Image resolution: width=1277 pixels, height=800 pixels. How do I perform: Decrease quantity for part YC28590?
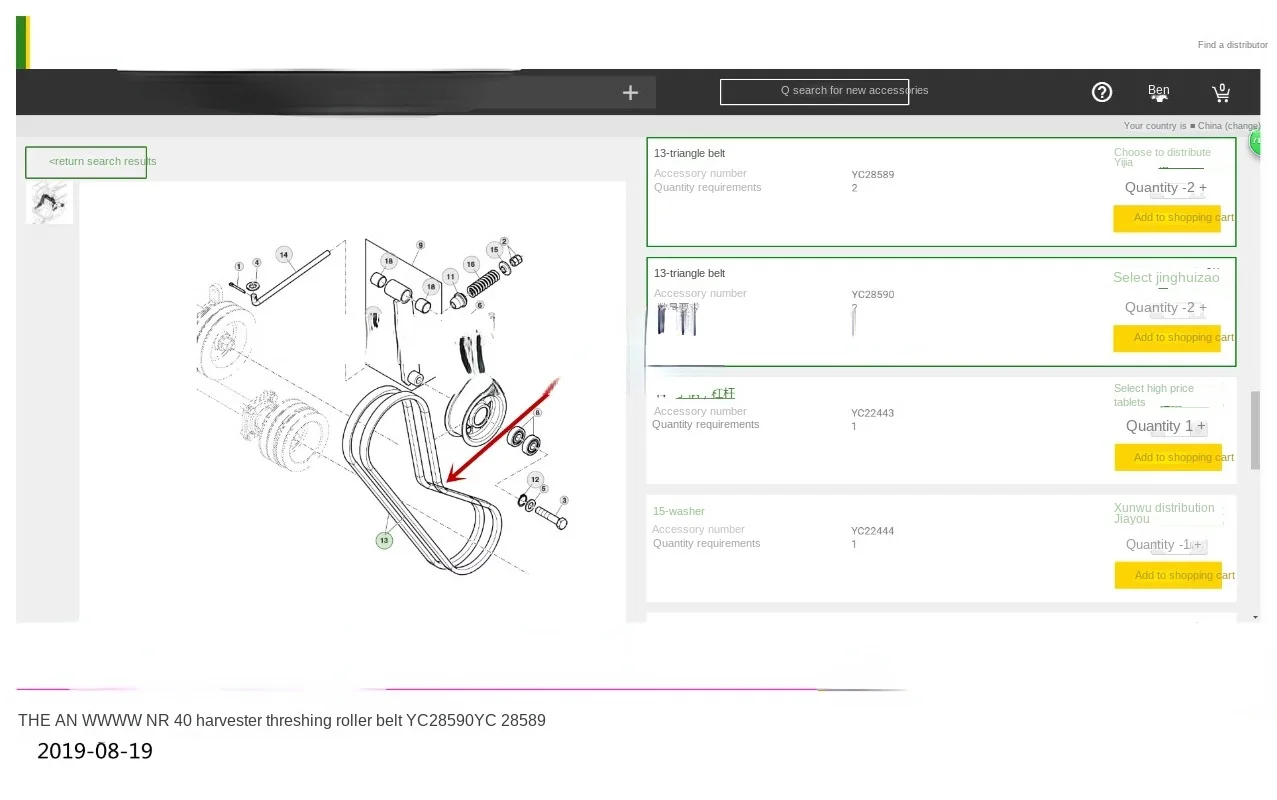click(1184, 308)
